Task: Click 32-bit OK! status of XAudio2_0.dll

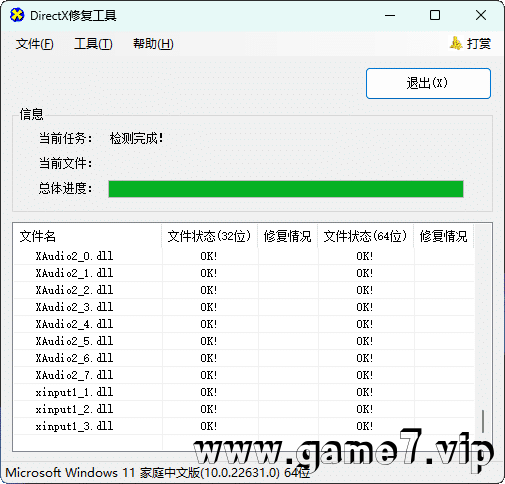Action: coord(209,256)
